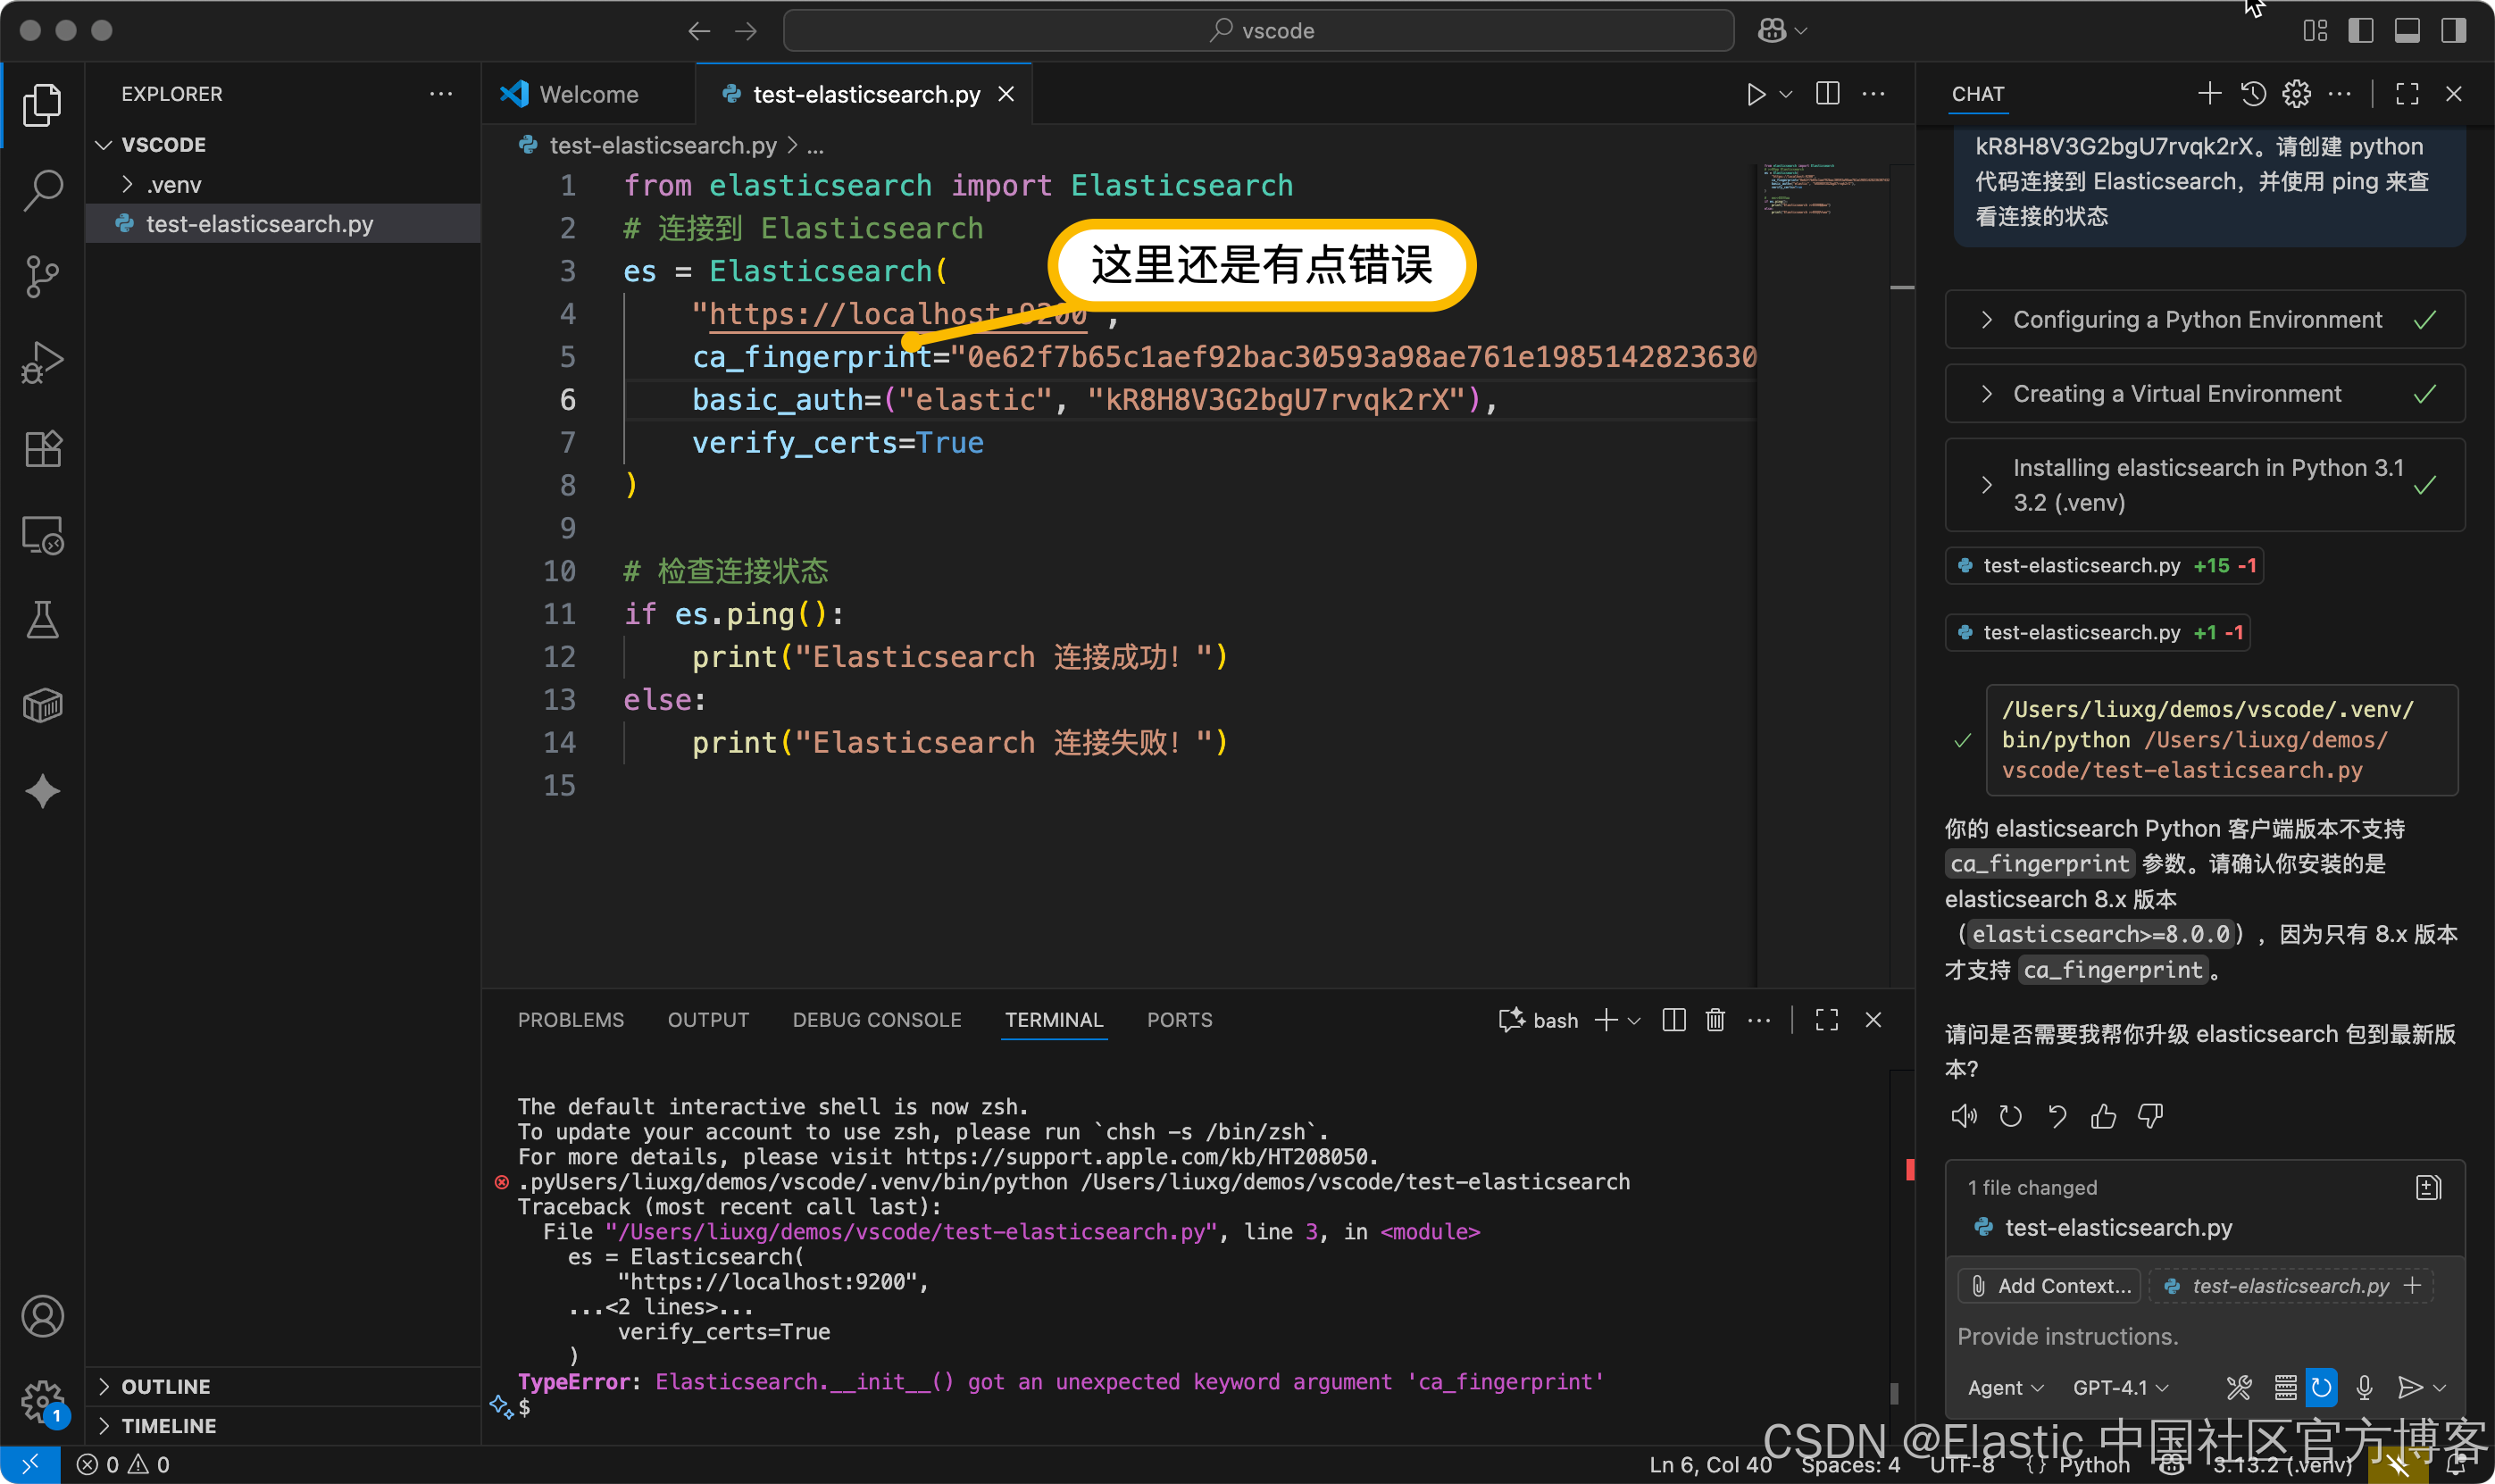2495x1484 pixels.
Task: Open test-elasticsearch.py +1 -1 edit pill
Action: (x=2098, y=633)
